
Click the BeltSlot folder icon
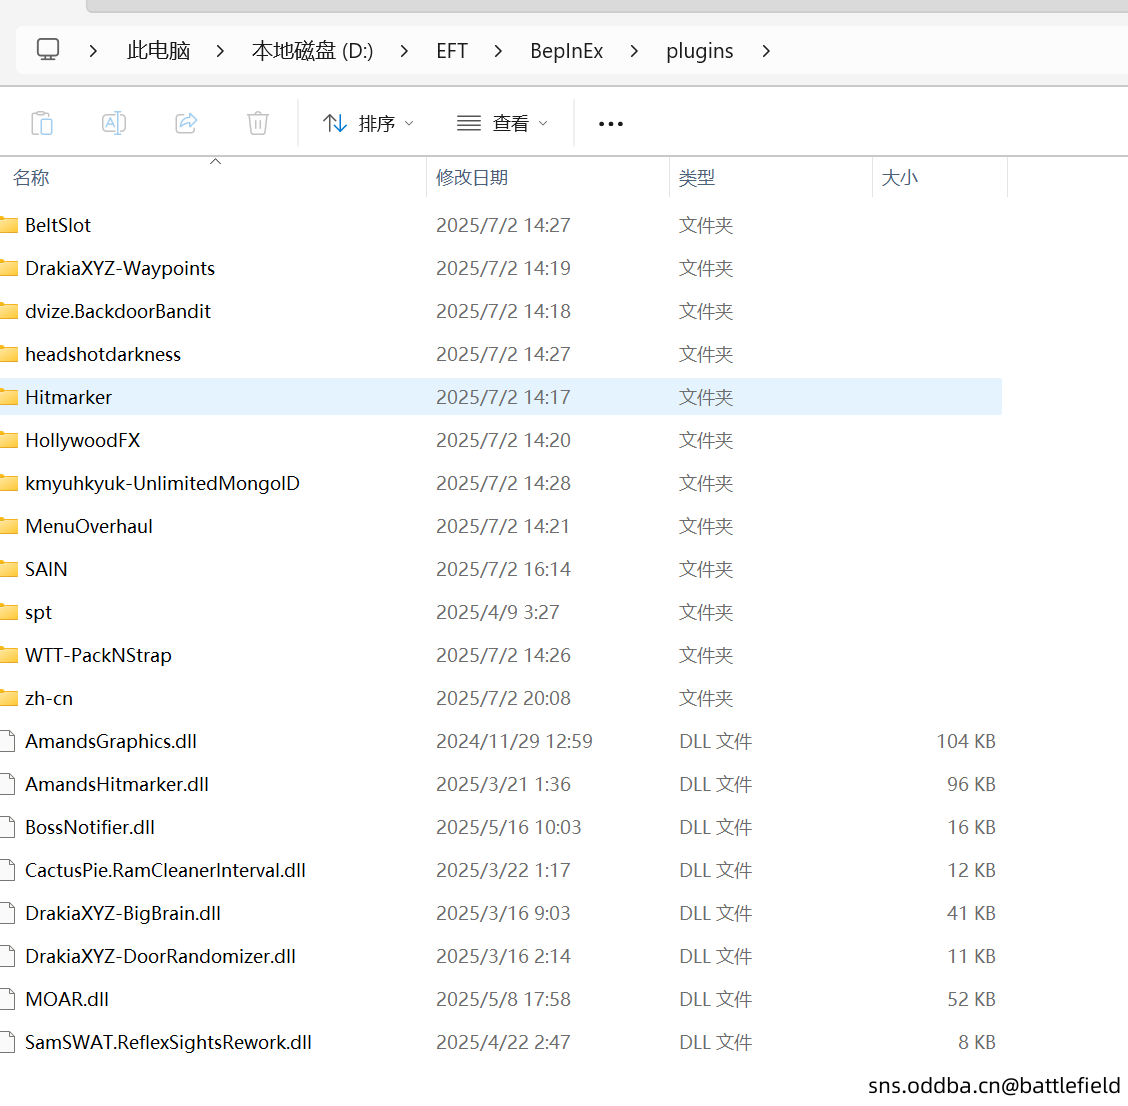tap(9, 225)
